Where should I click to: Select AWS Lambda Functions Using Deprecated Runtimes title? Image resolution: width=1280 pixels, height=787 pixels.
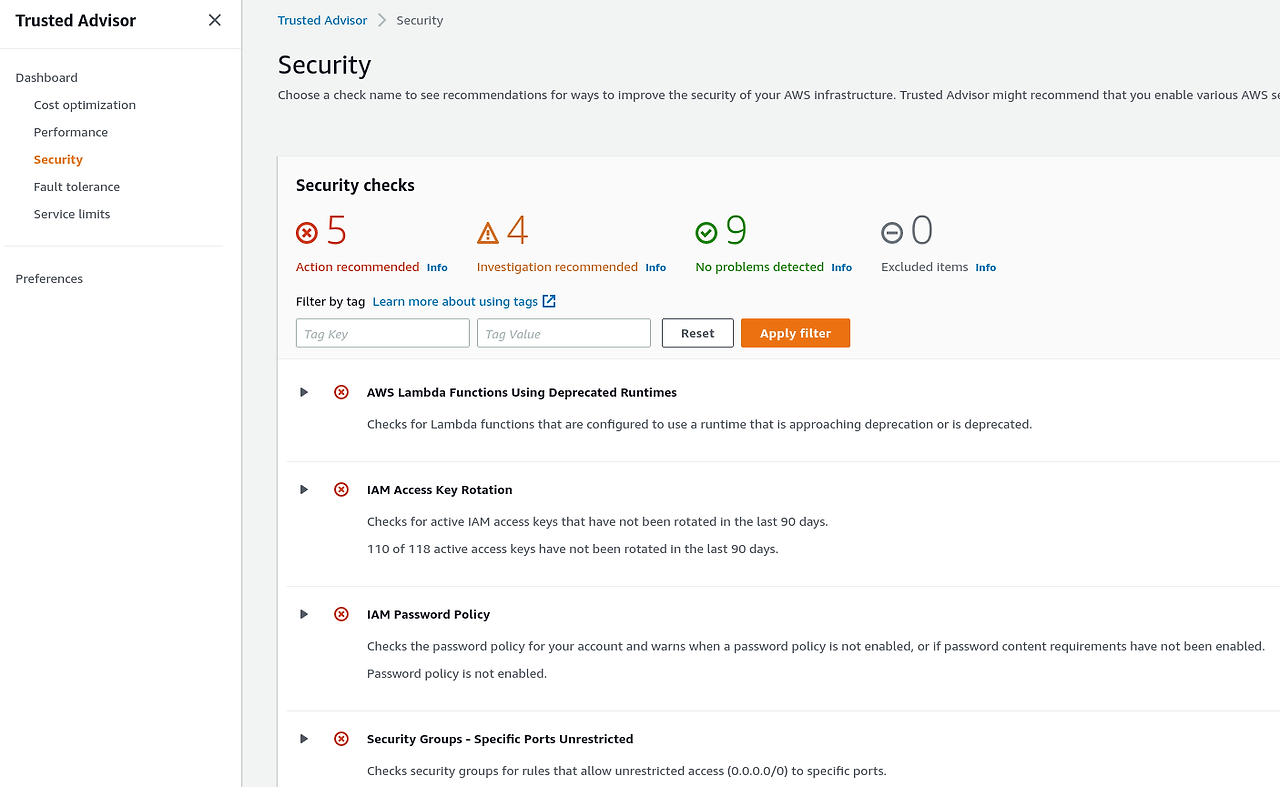point(522,393)
